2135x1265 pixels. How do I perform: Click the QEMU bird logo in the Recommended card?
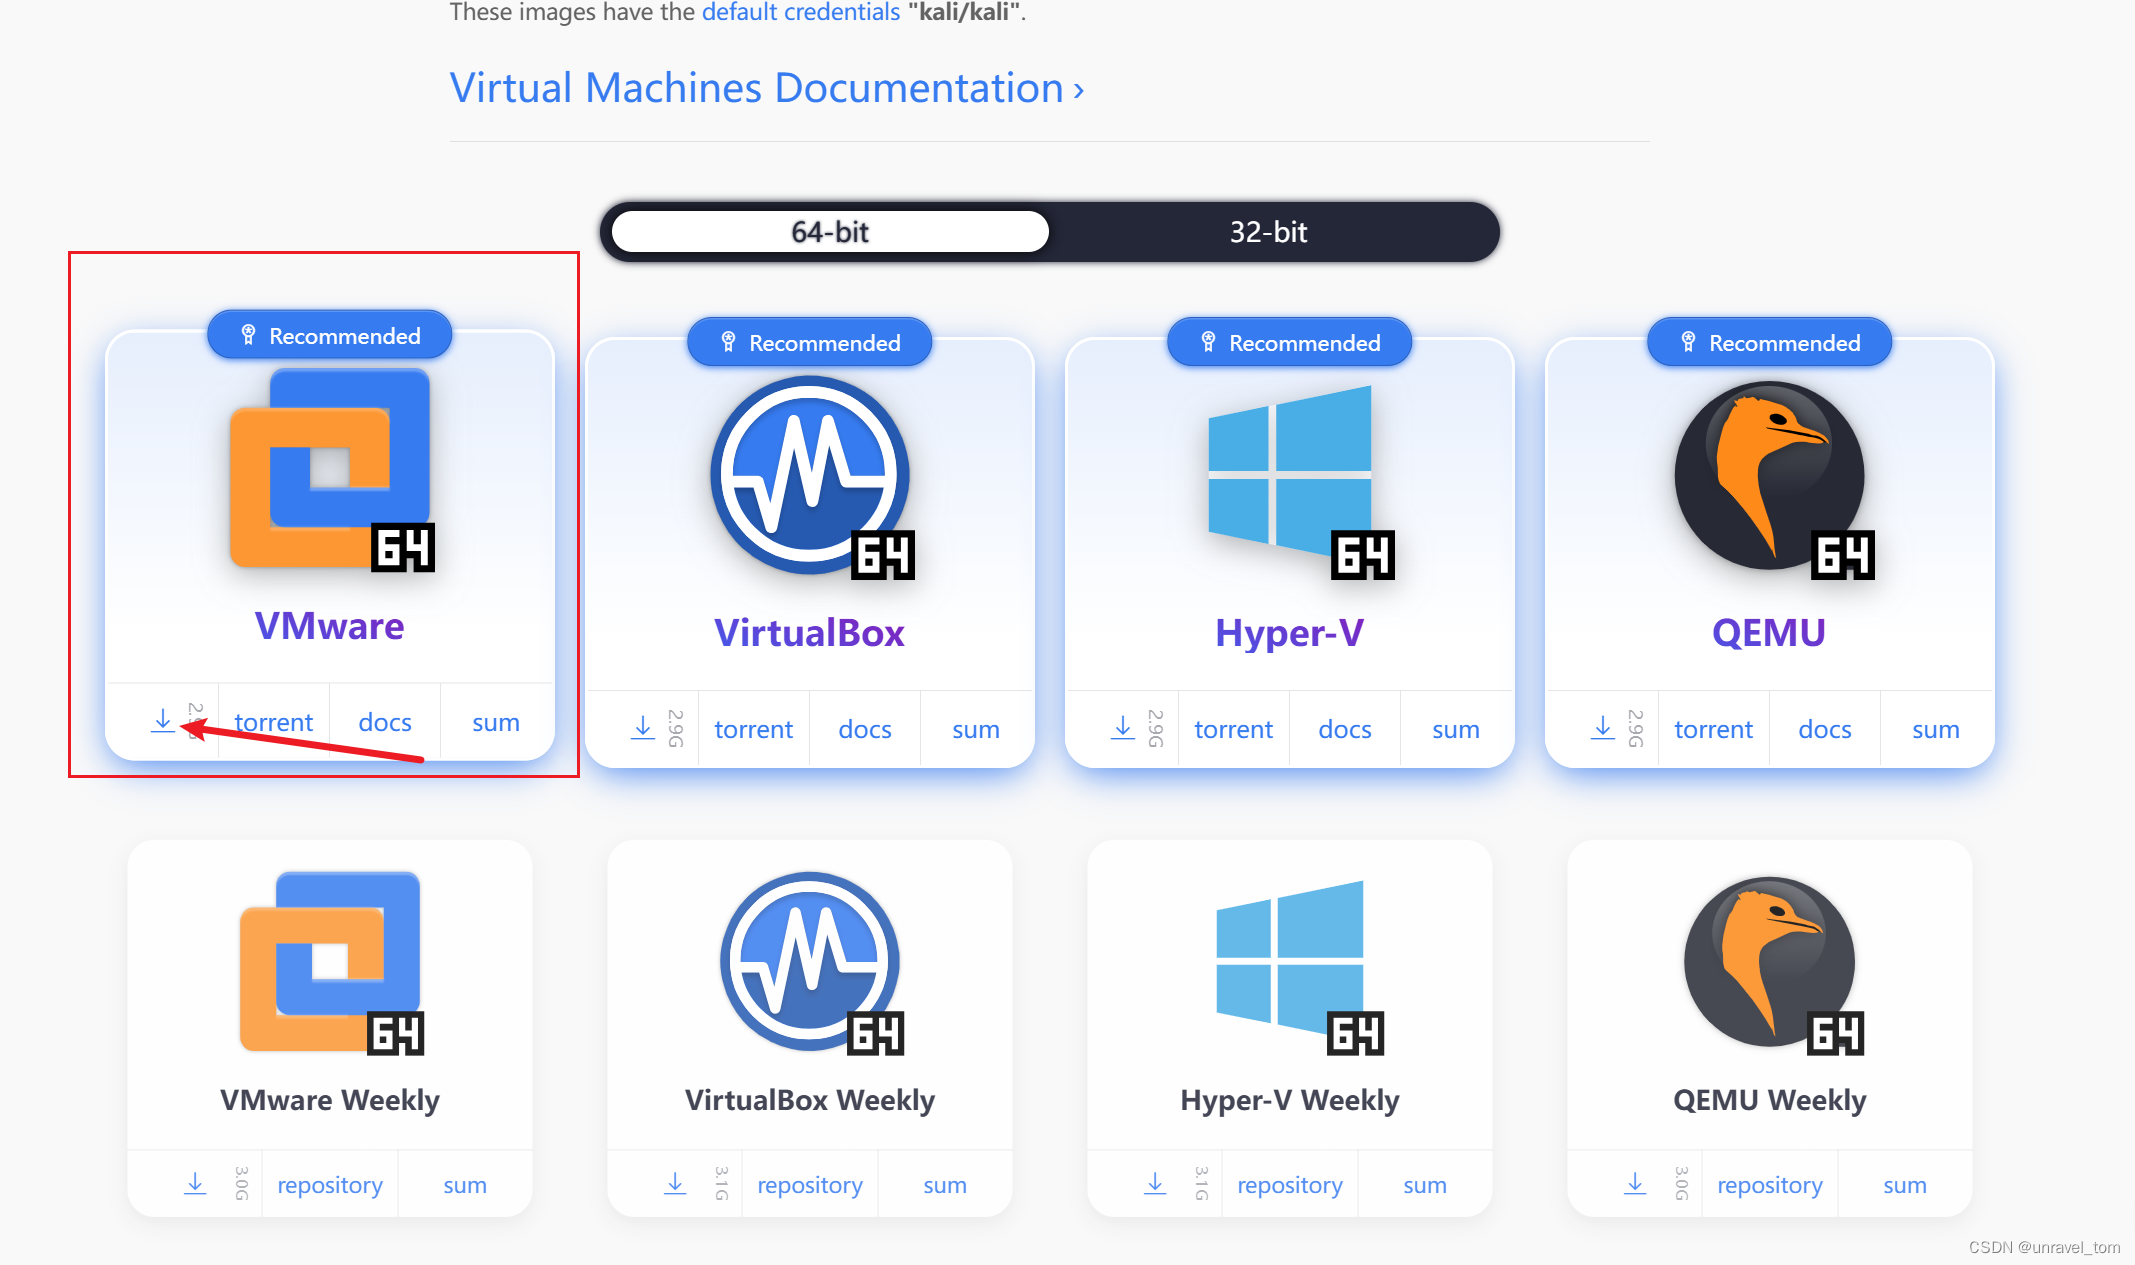(x=1773, y=478)
